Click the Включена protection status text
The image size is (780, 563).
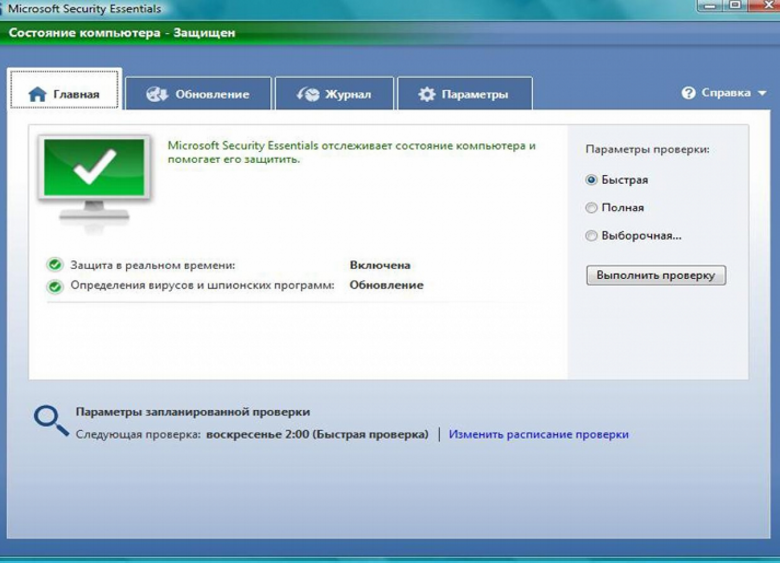point(380,265)
